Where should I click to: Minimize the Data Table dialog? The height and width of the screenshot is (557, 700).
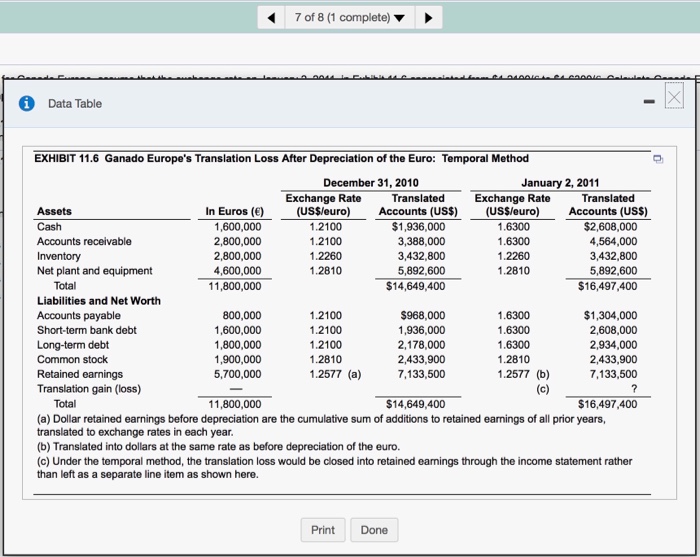(x=649, y=102)
